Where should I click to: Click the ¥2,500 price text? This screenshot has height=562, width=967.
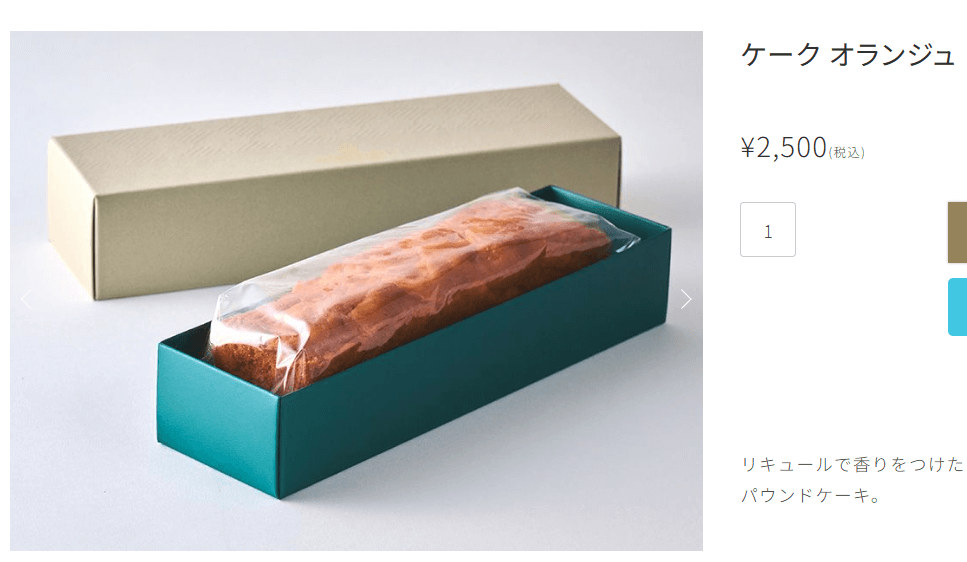pos(784,147)
